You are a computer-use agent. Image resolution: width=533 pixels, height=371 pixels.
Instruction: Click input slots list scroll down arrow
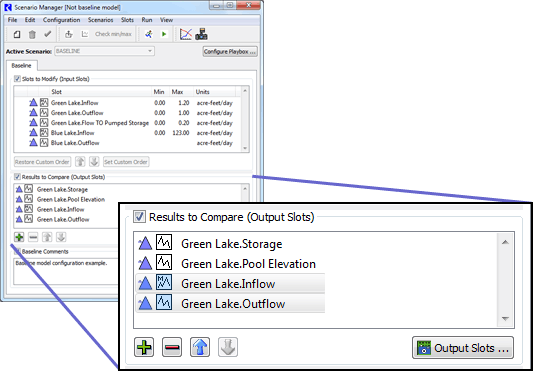(245, 148)
